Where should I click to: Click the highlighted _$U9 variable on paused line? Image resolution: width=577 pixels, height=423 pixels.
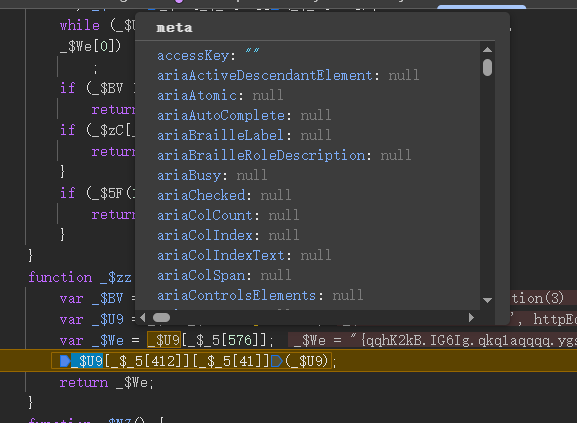pos(87,361)
